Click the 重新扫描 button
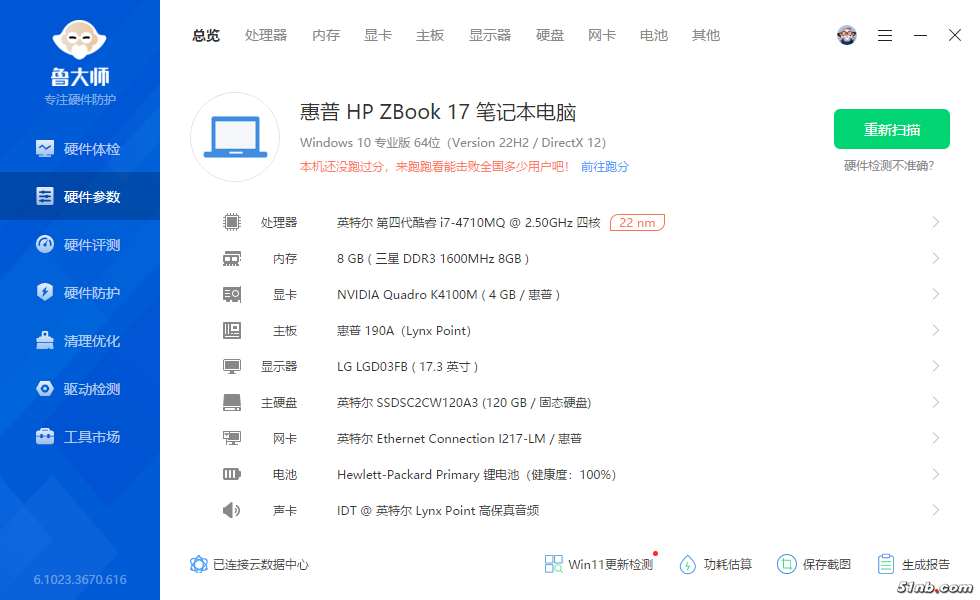The image size is (980, 600). 892,129
